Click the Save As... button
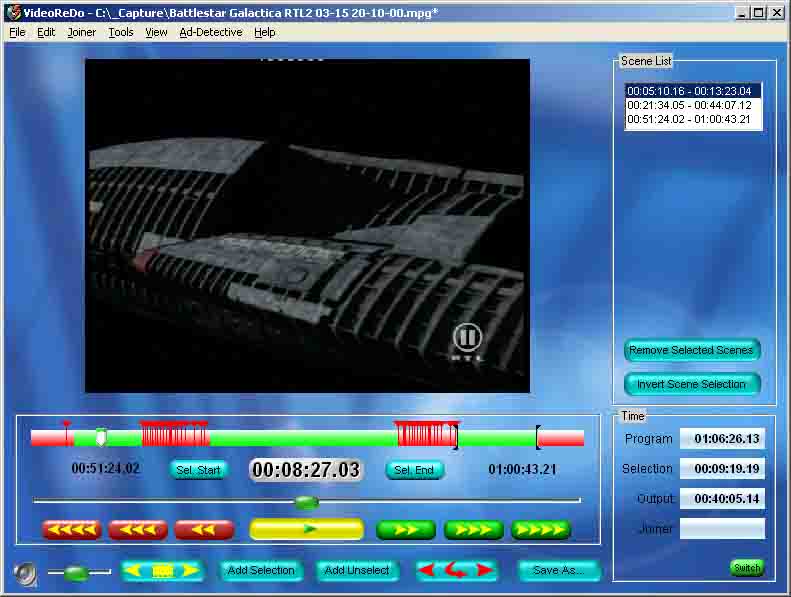791x597 pixels. (x=559, y=570)
